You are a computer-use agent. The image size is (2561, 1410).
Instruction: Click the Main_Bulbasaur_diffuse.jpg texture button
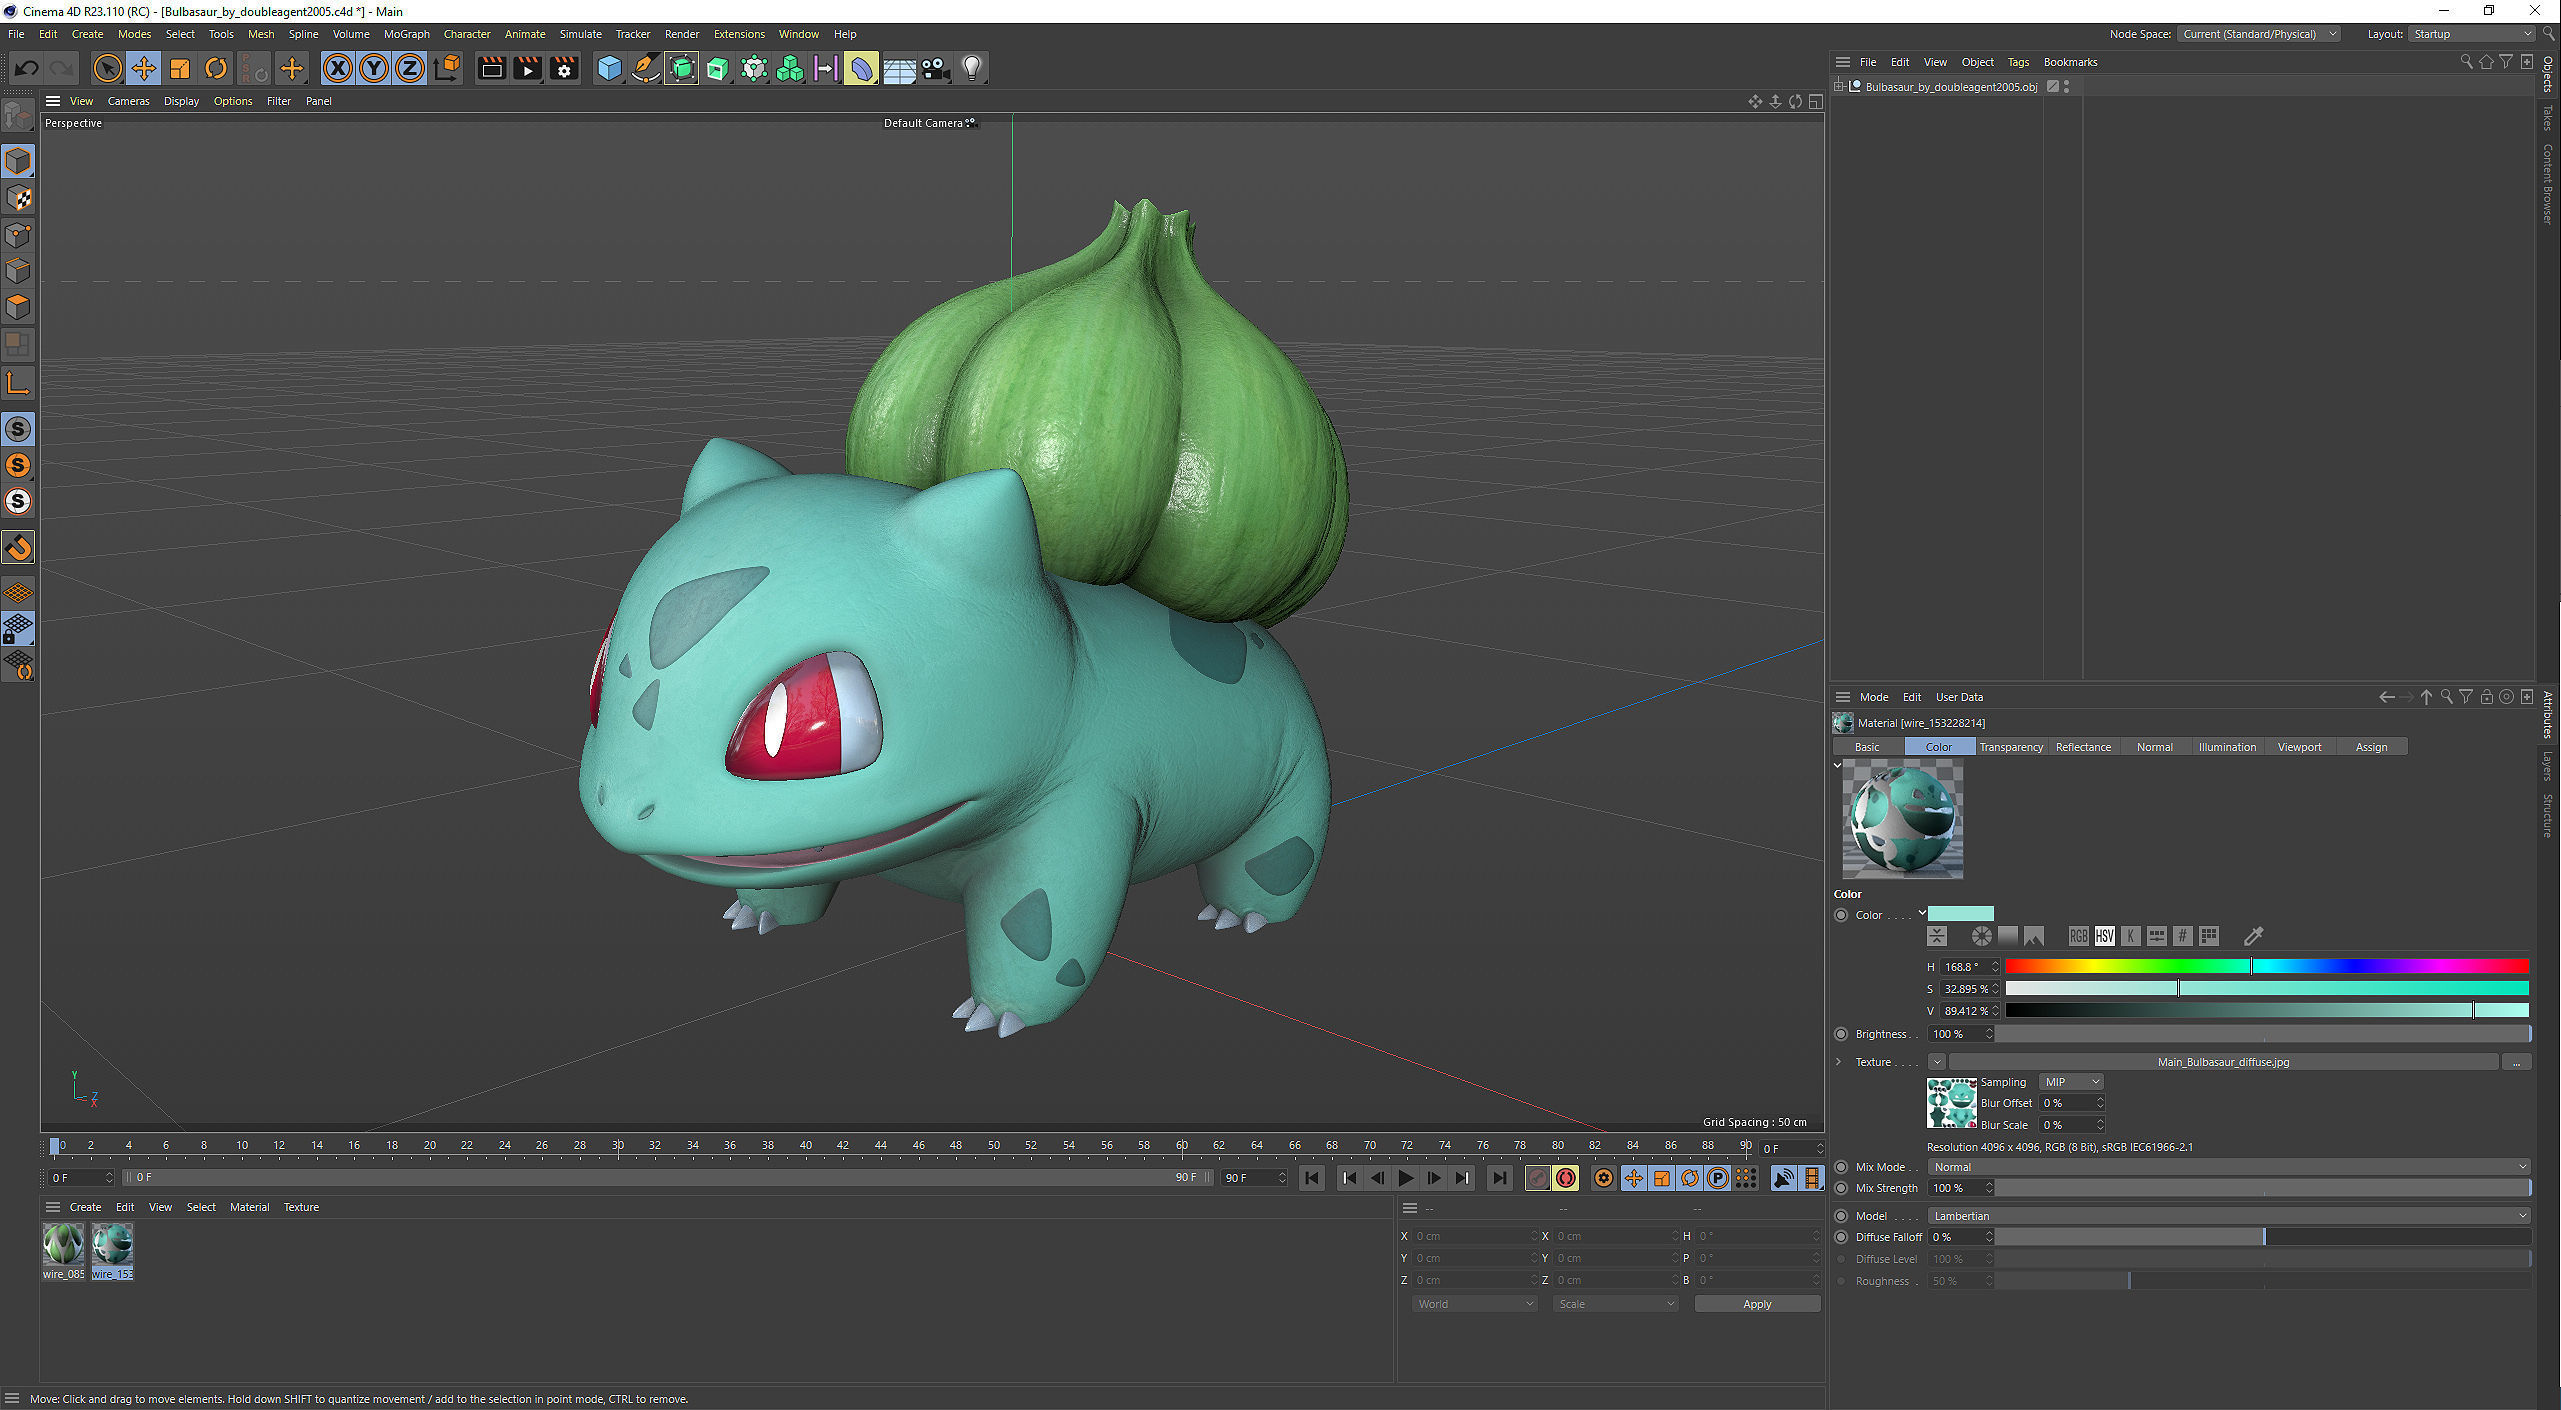click(2223, 1062)
